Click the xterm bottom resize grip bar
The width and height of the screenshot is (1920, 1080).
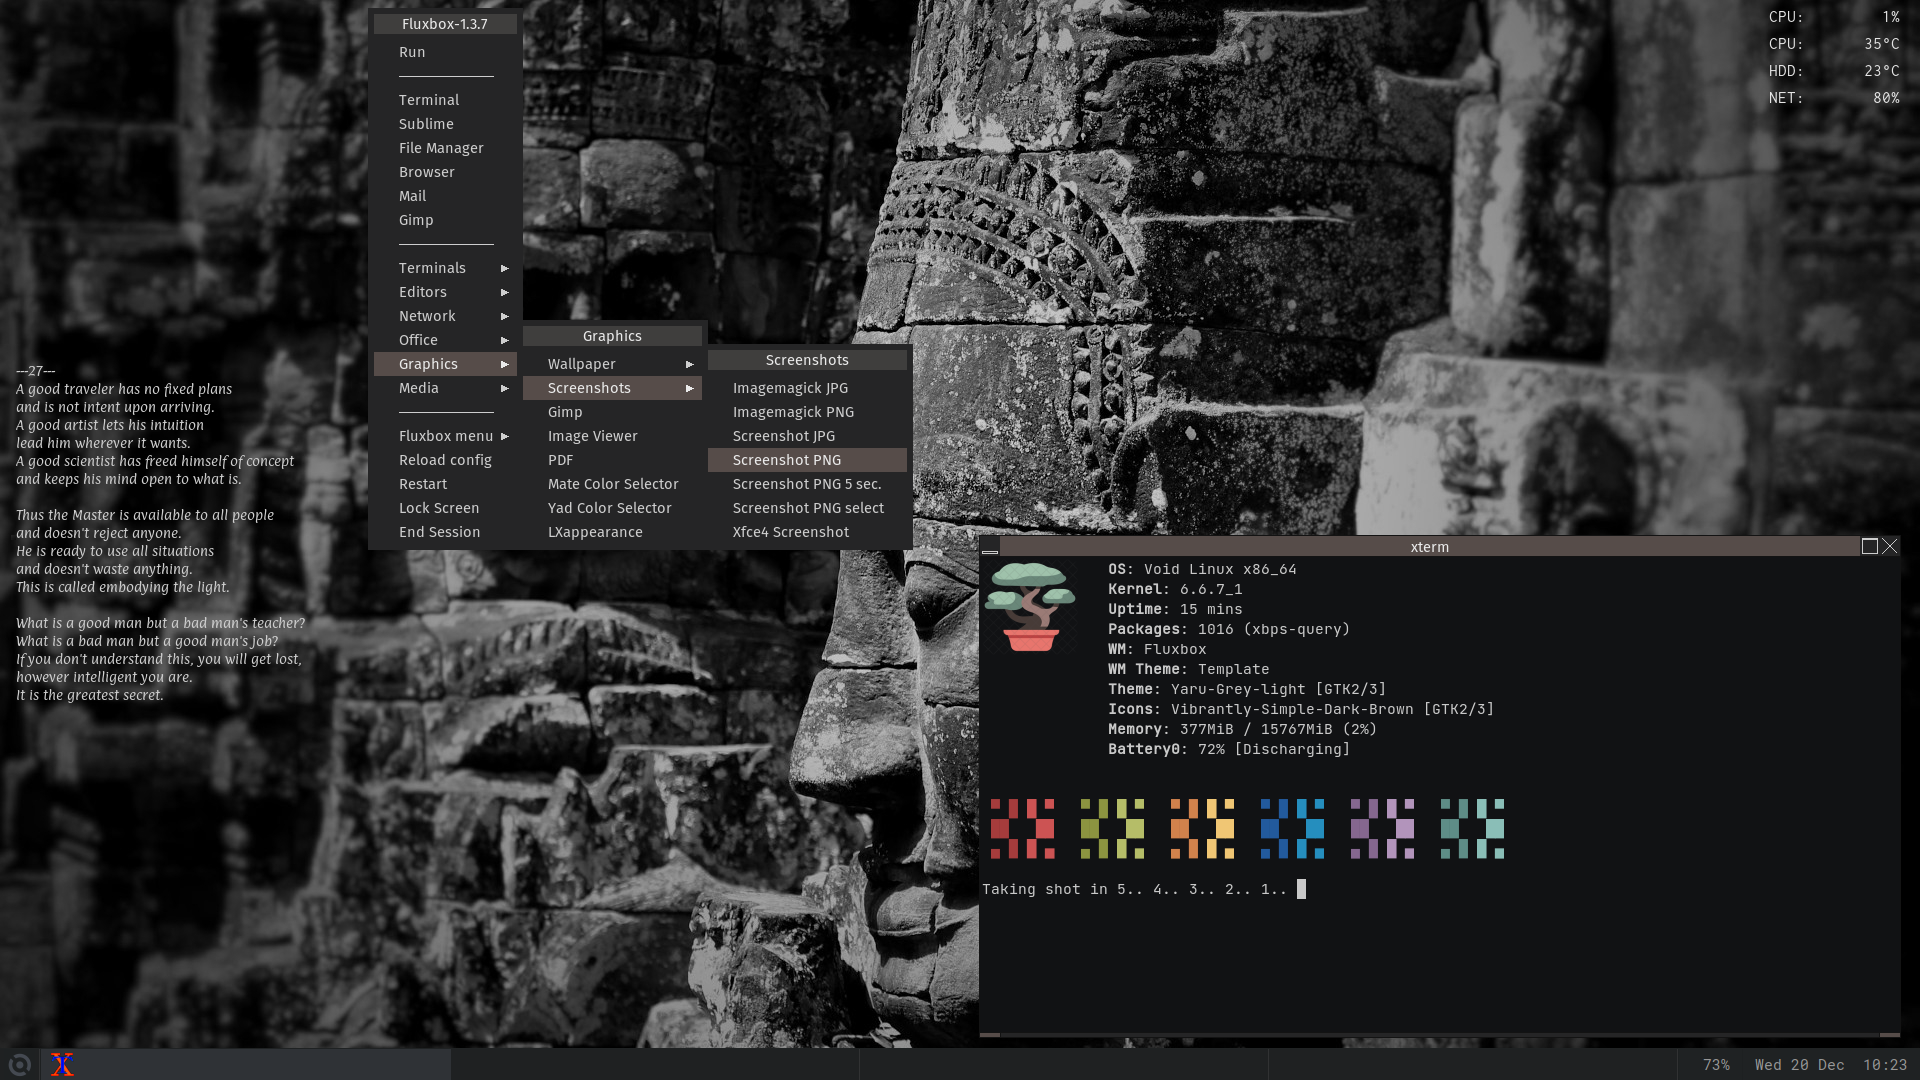[1439, 1035]
